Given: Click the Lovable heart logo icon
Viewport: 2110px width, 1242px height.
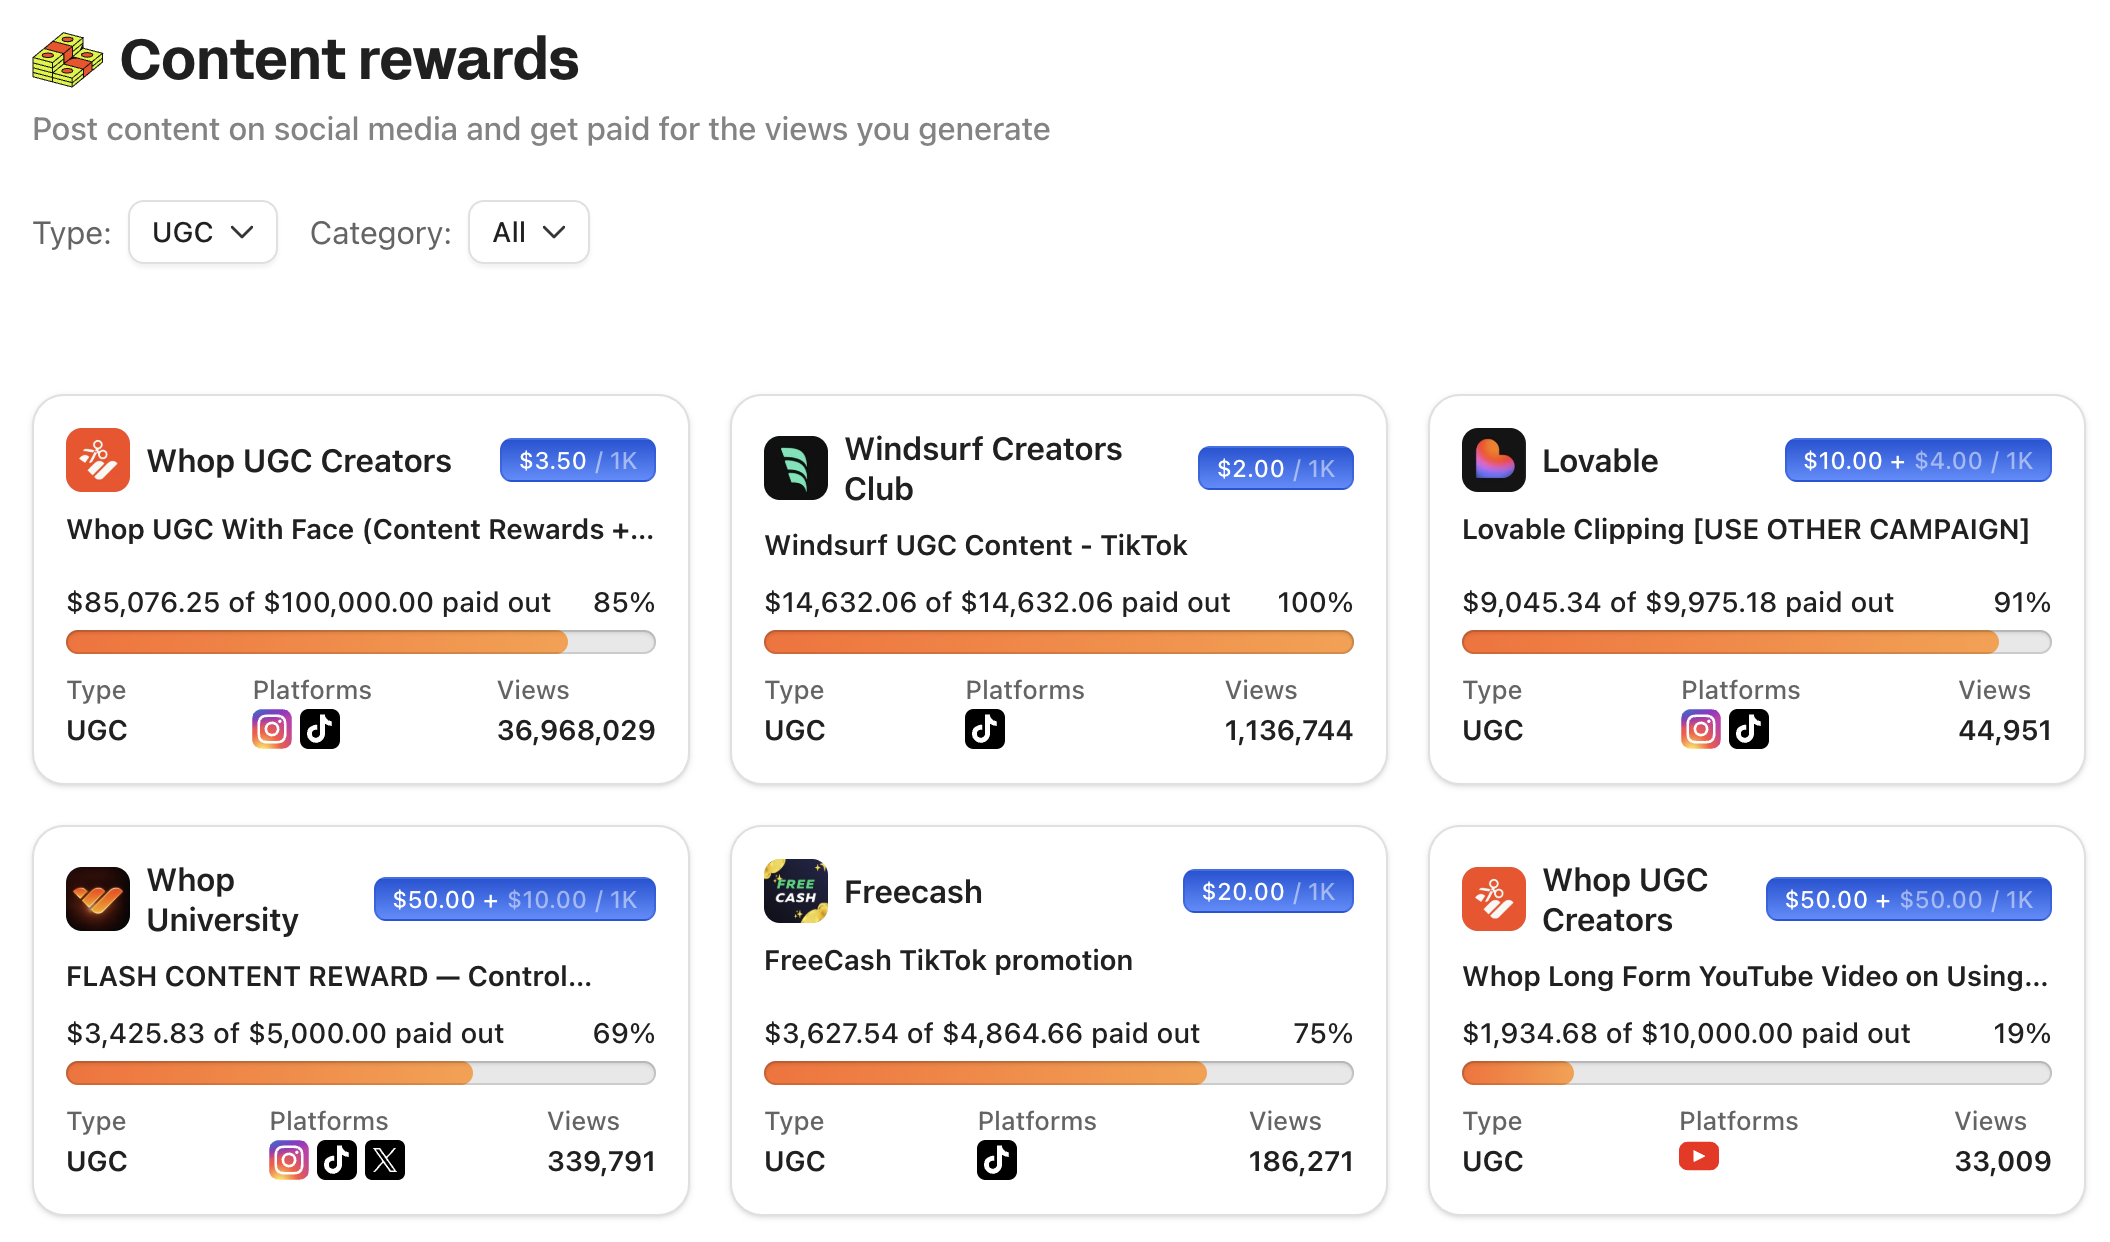Looking at the screenshot, I should click(1493, 460).
